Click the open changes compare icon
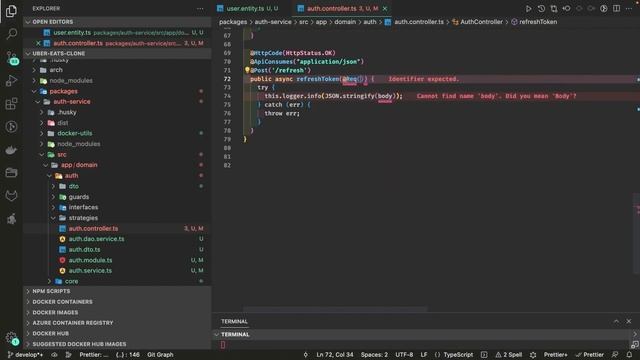This screenshot has width=640, height=360. 554,9
